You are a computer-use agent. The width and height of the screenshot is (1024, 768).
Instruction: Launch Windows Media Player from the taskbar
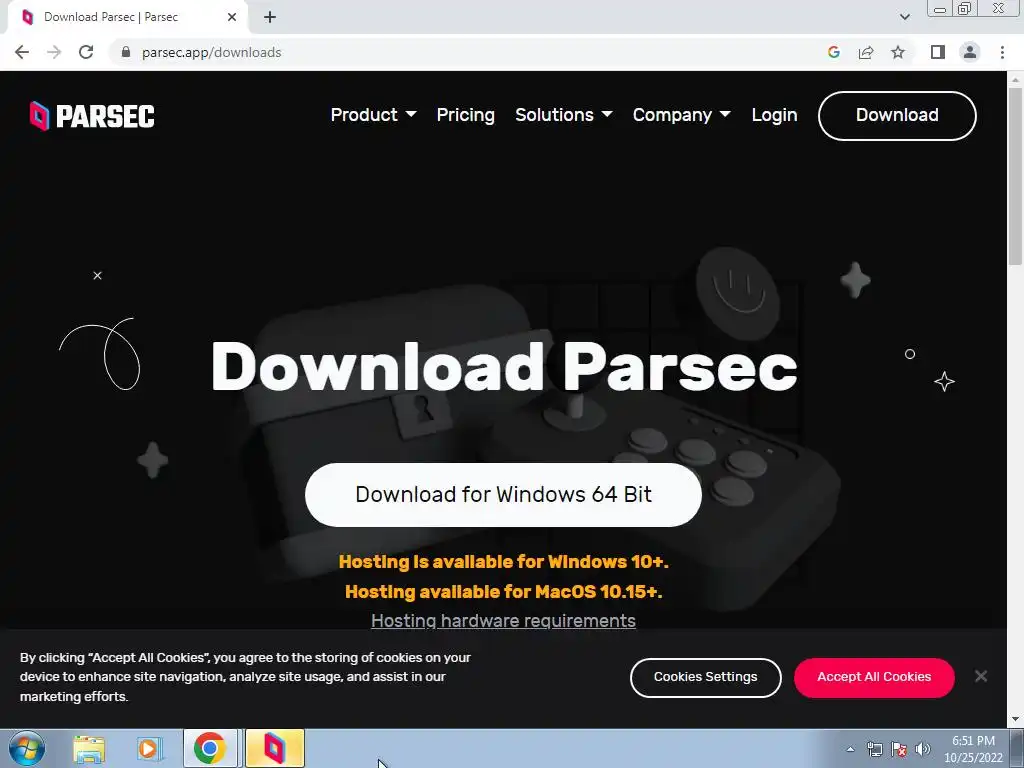click(149, 749)
